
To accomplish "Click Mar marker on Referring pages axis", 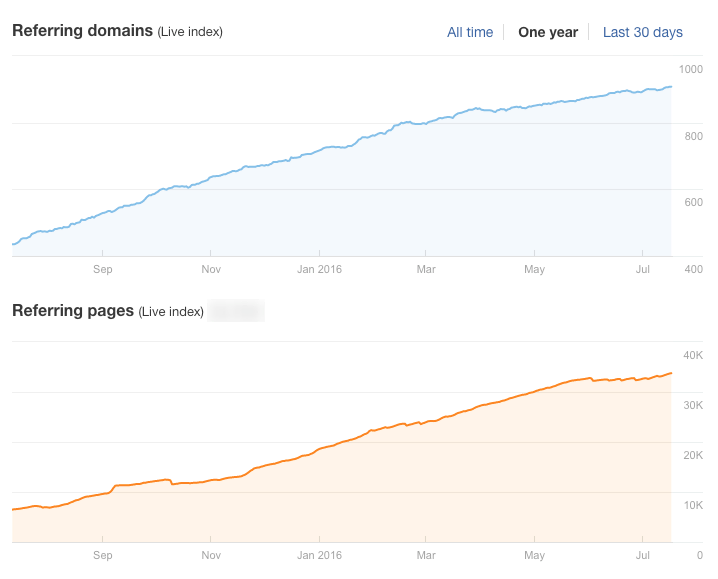I will coord(426,555).
